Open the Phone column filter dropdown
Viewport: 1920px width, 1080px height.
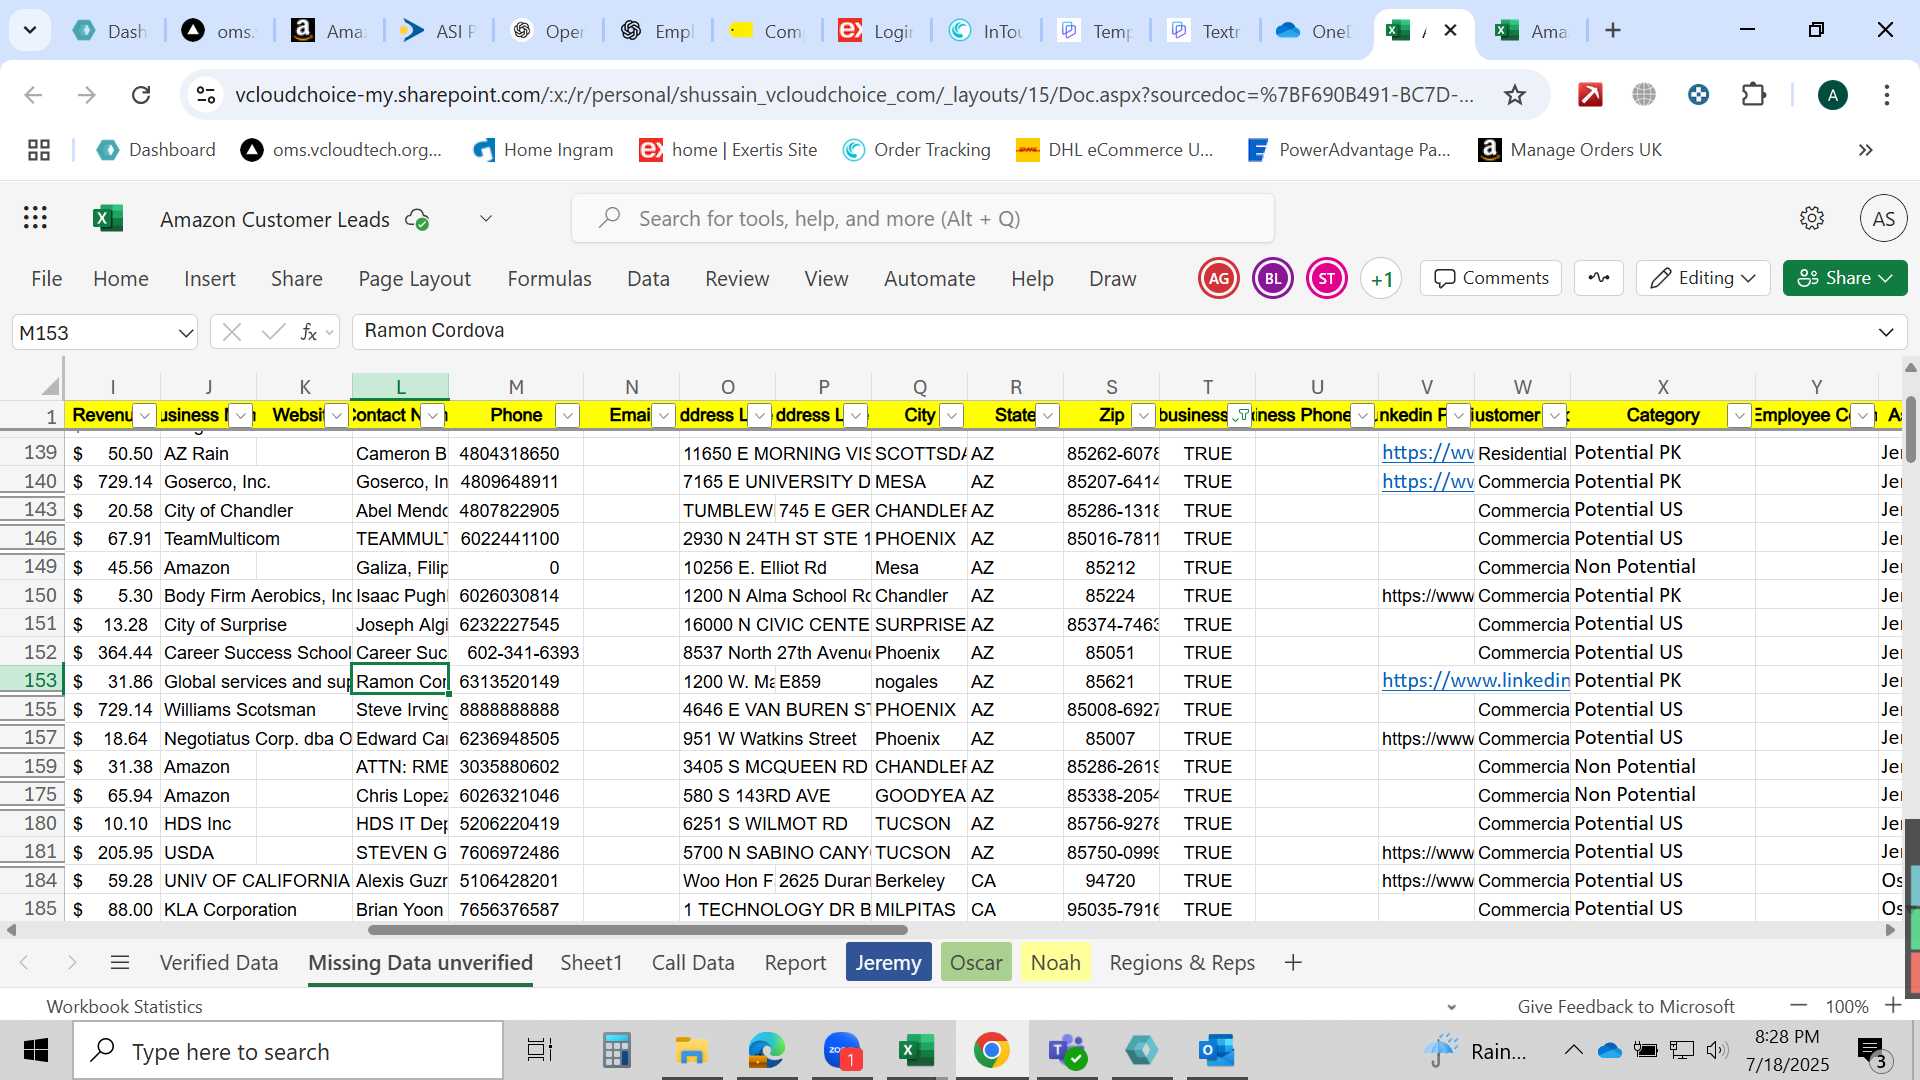pos(567,416)
